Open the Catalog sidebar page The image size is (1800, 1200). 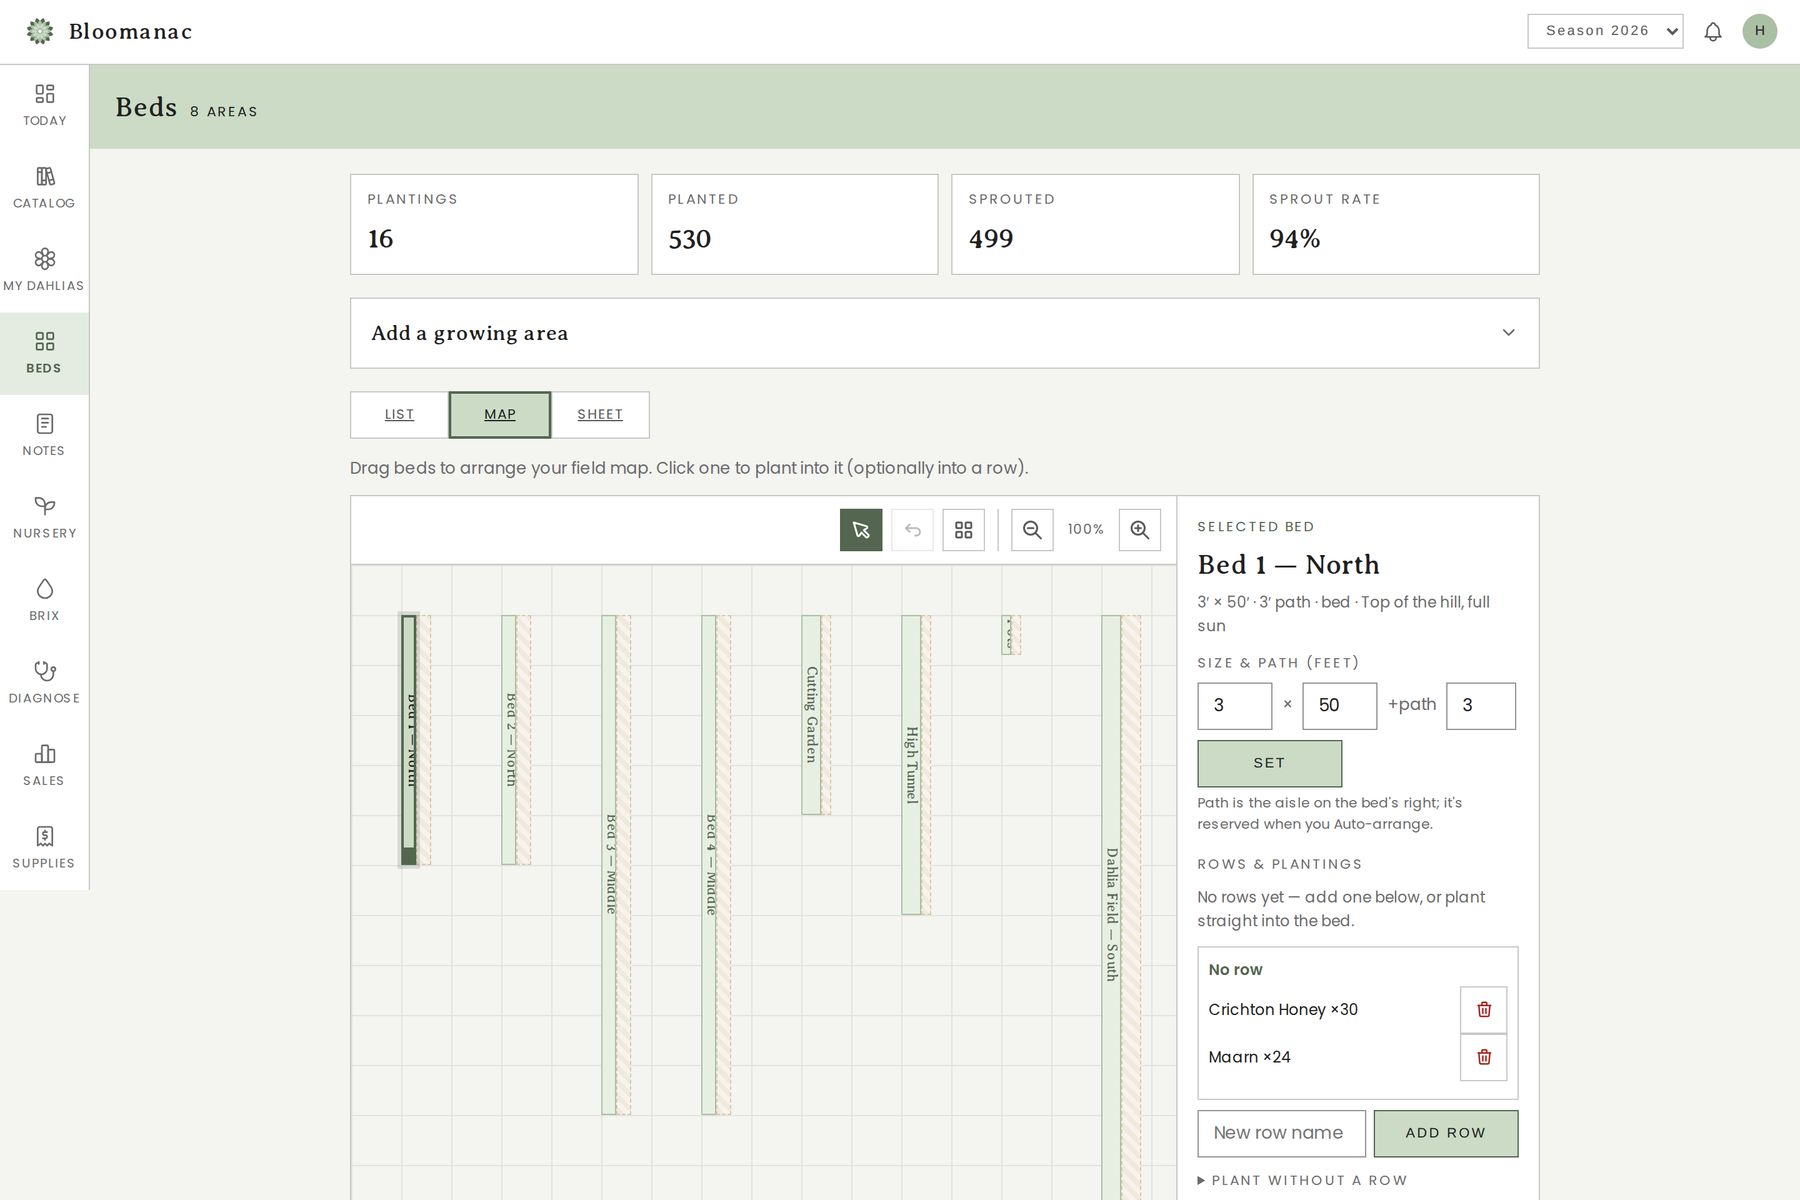coord(44,188)
